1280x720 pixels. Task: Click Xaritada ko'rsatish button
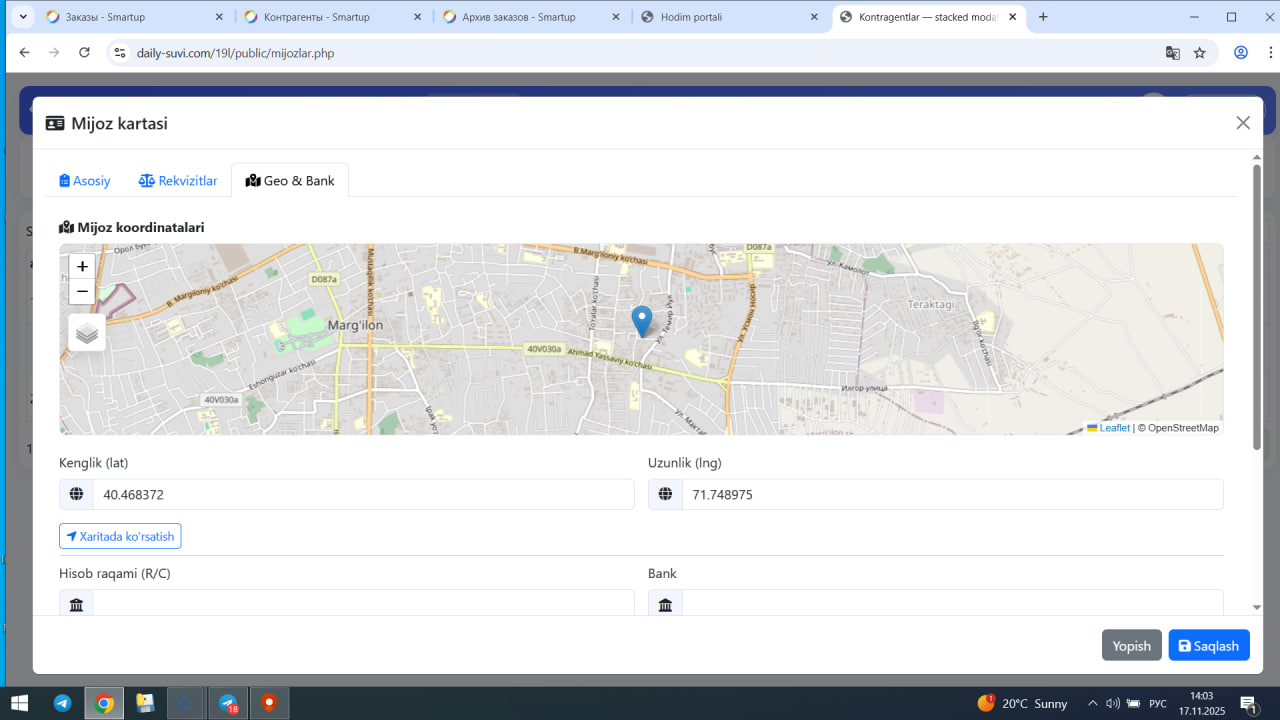[x=120, y=537]
